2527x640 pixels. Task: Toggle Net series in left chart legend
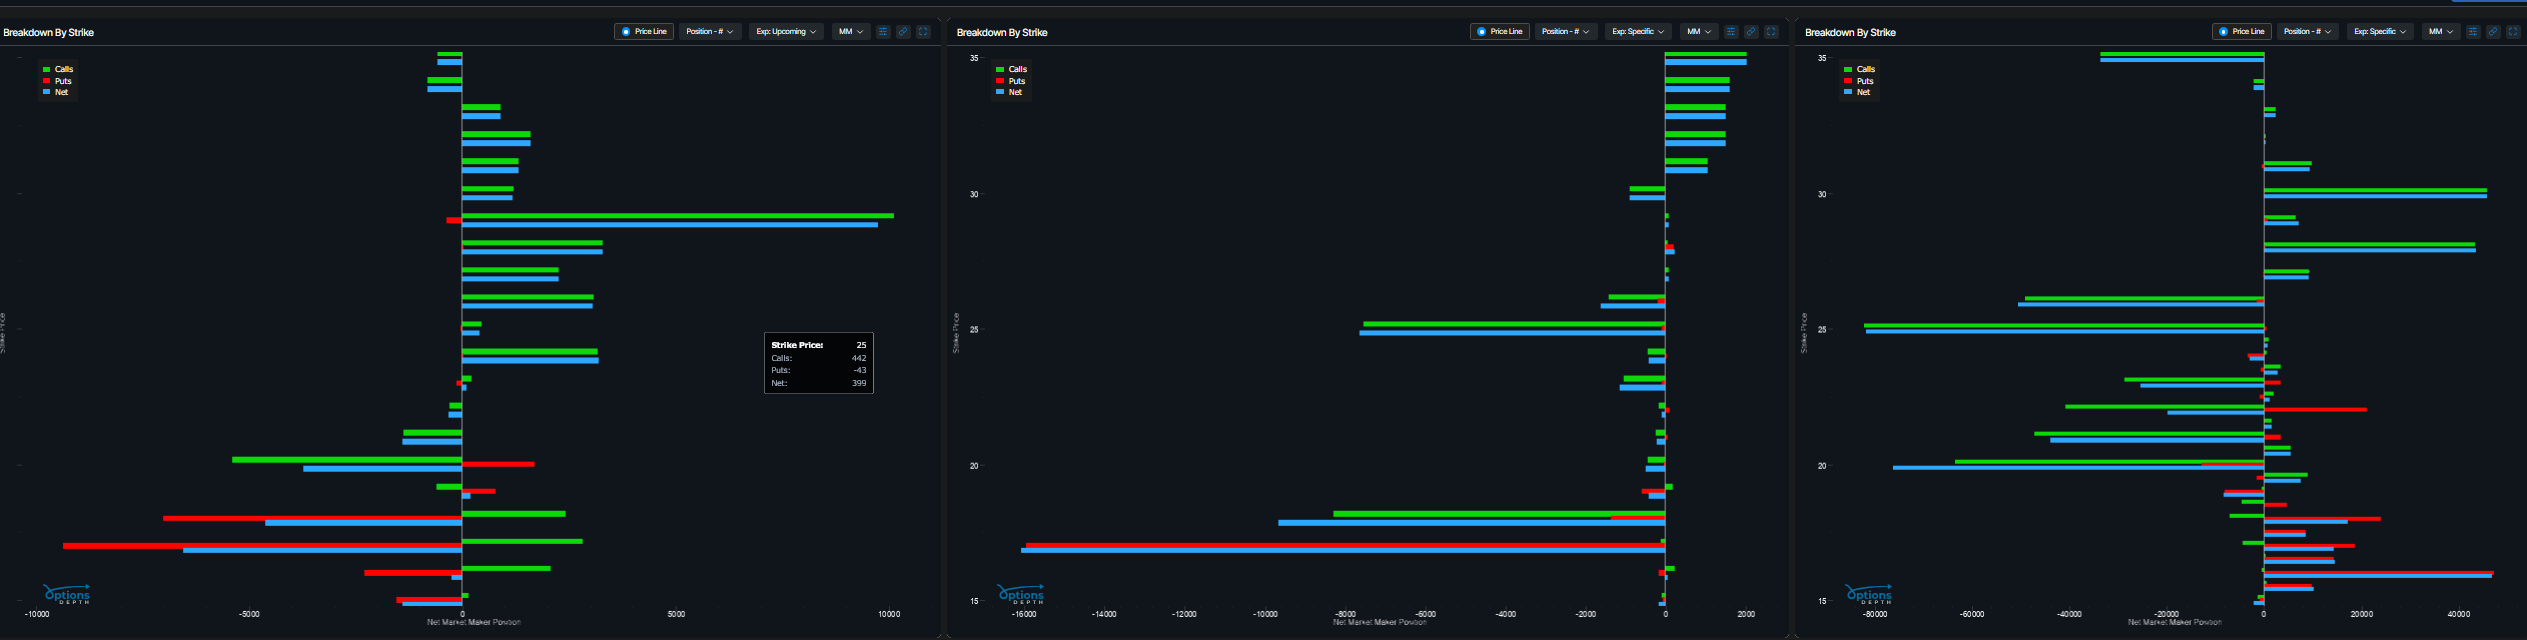point(56,92)
